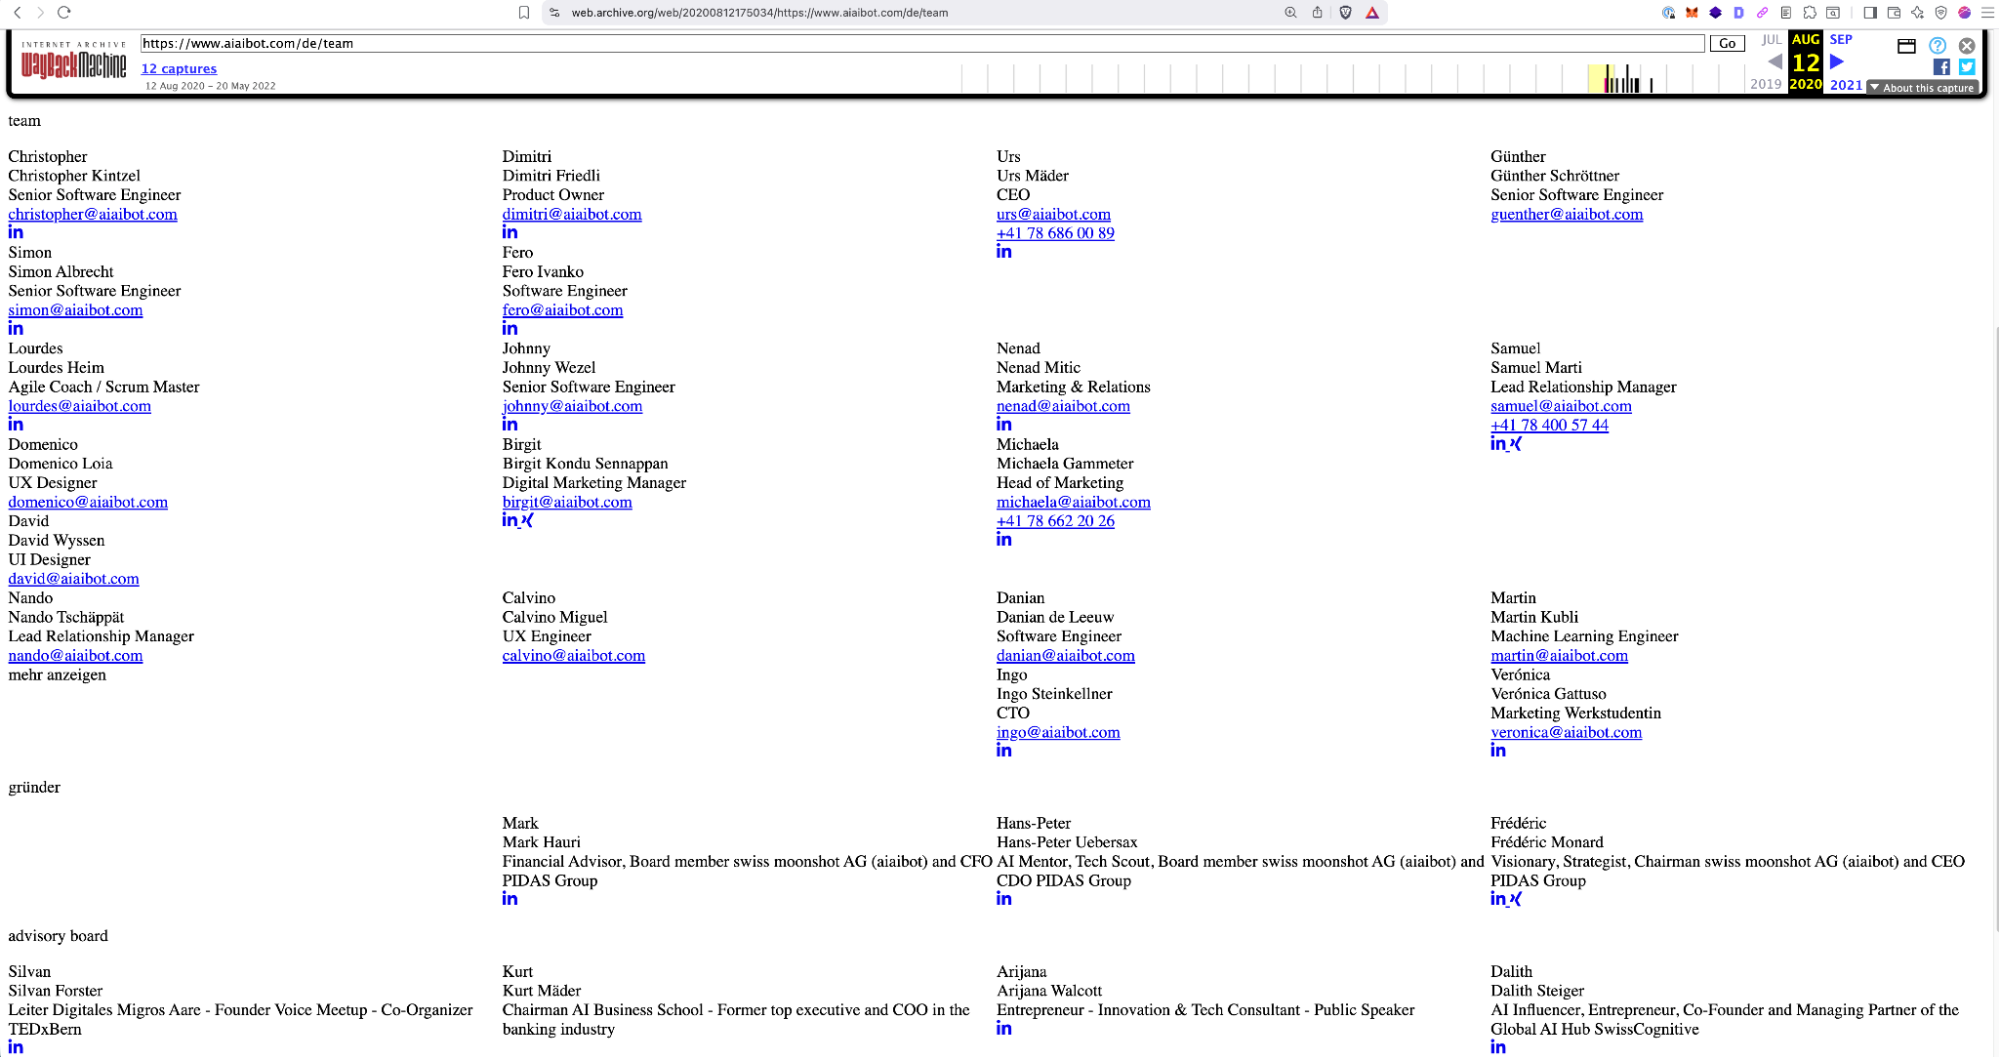
Task: Close the Wayback Machine toolbar
Action: coord(1967,46)
